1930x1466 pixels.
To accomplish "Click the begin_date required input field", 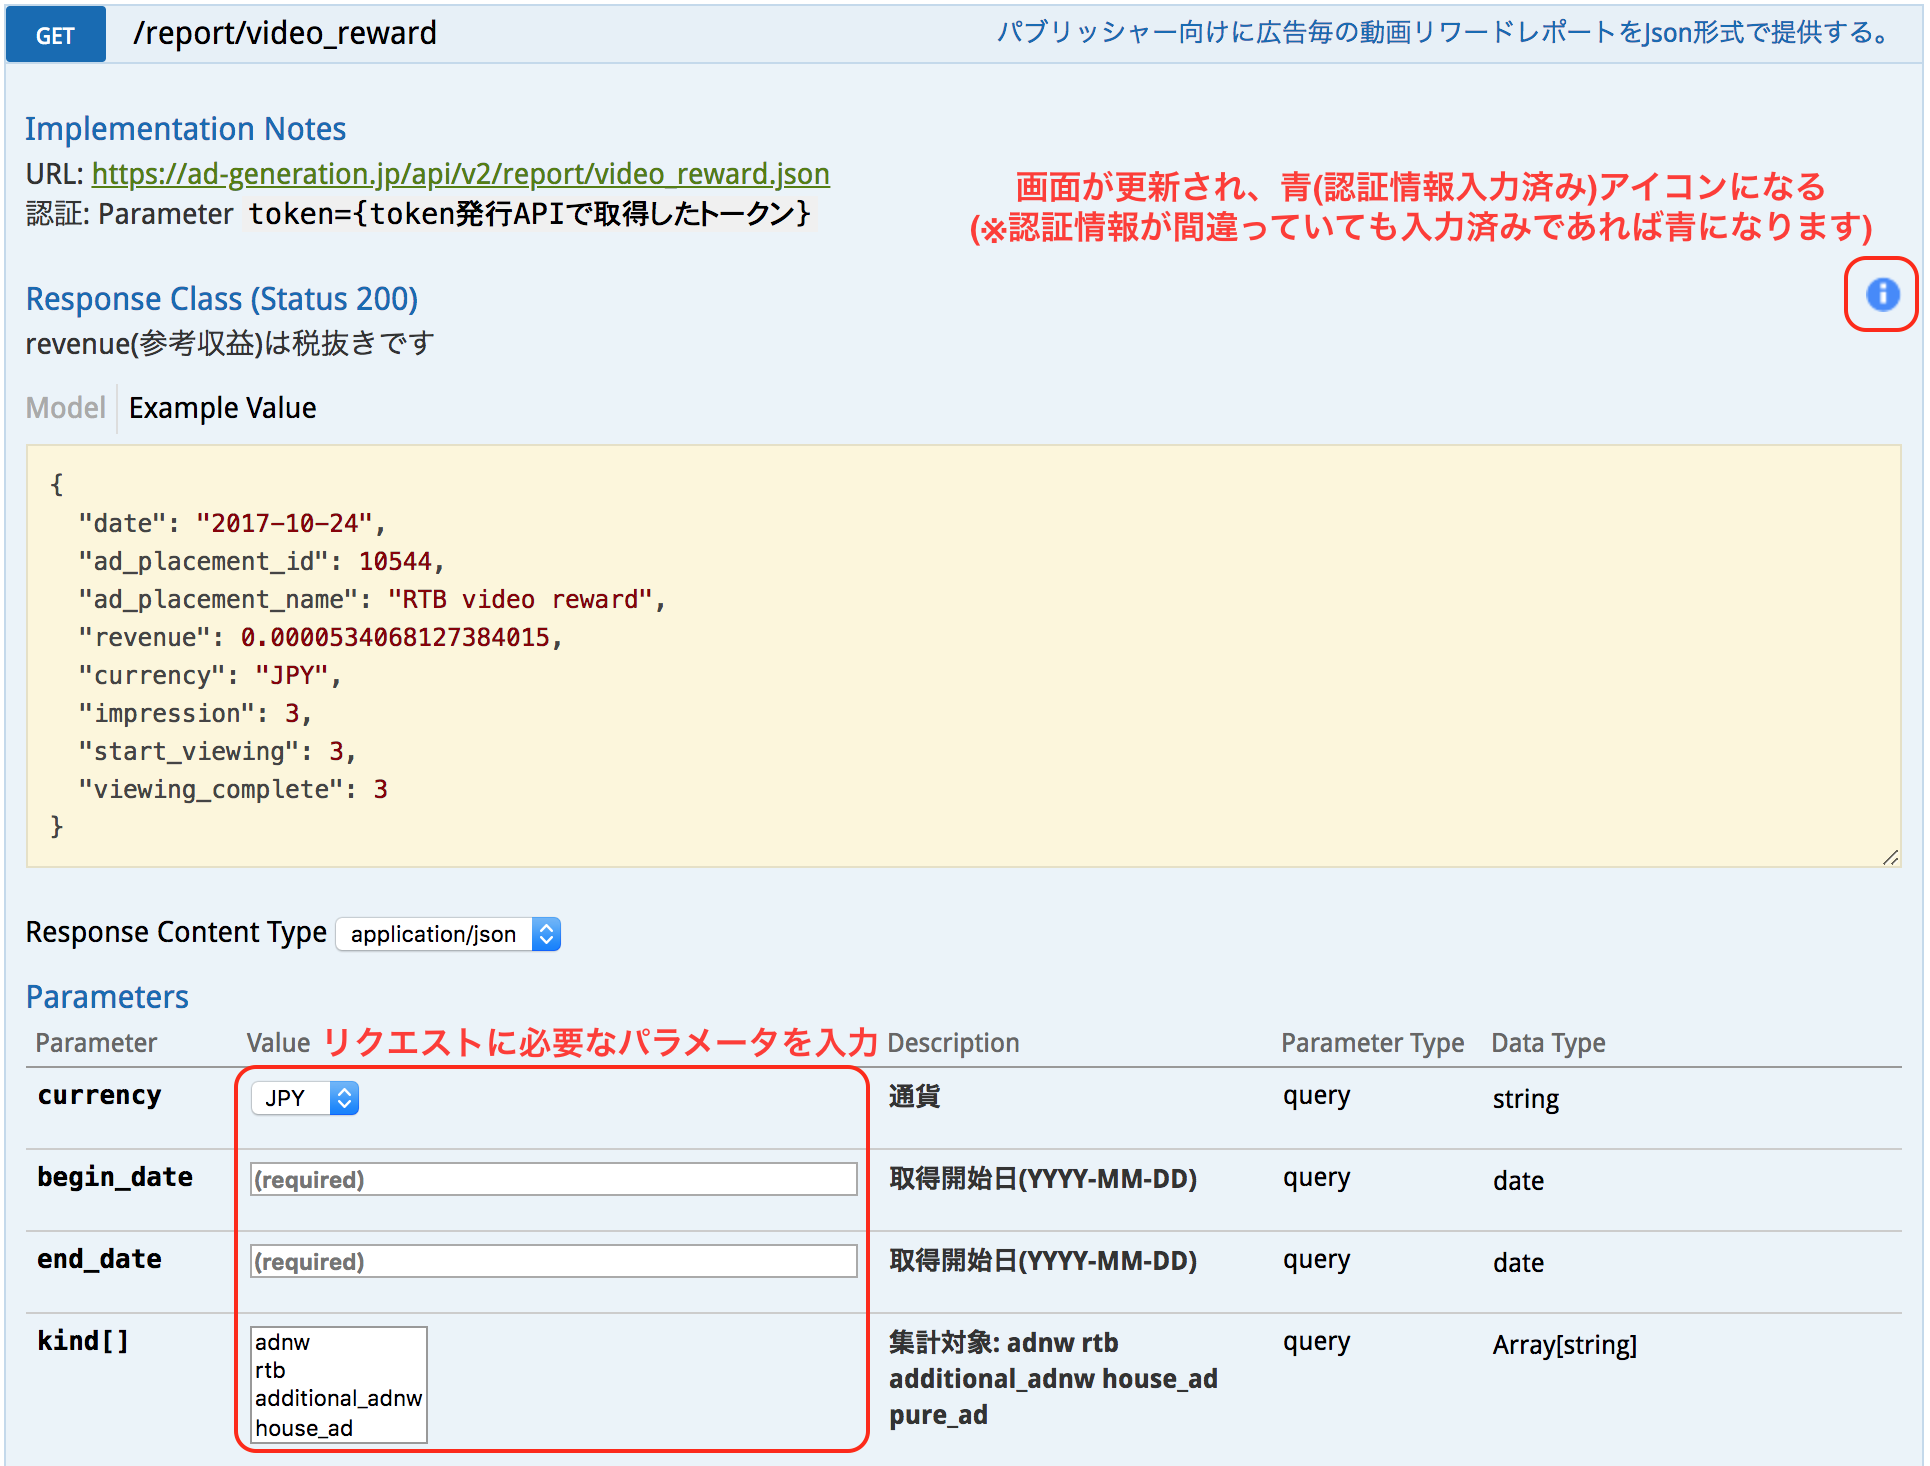I will pos(552,1179).
